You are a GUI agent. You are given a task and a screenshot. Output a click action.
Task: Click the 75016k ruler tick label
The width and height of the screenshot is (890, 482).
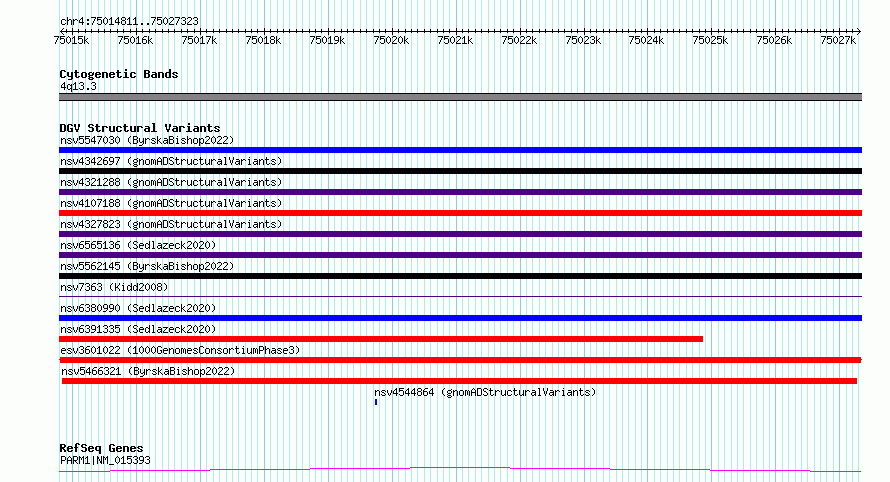click(135, 40)
